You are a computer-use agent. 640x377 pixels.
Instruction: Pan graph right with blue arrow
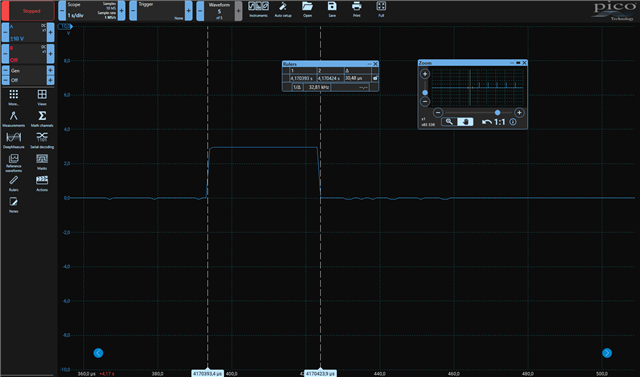[607, 353]
